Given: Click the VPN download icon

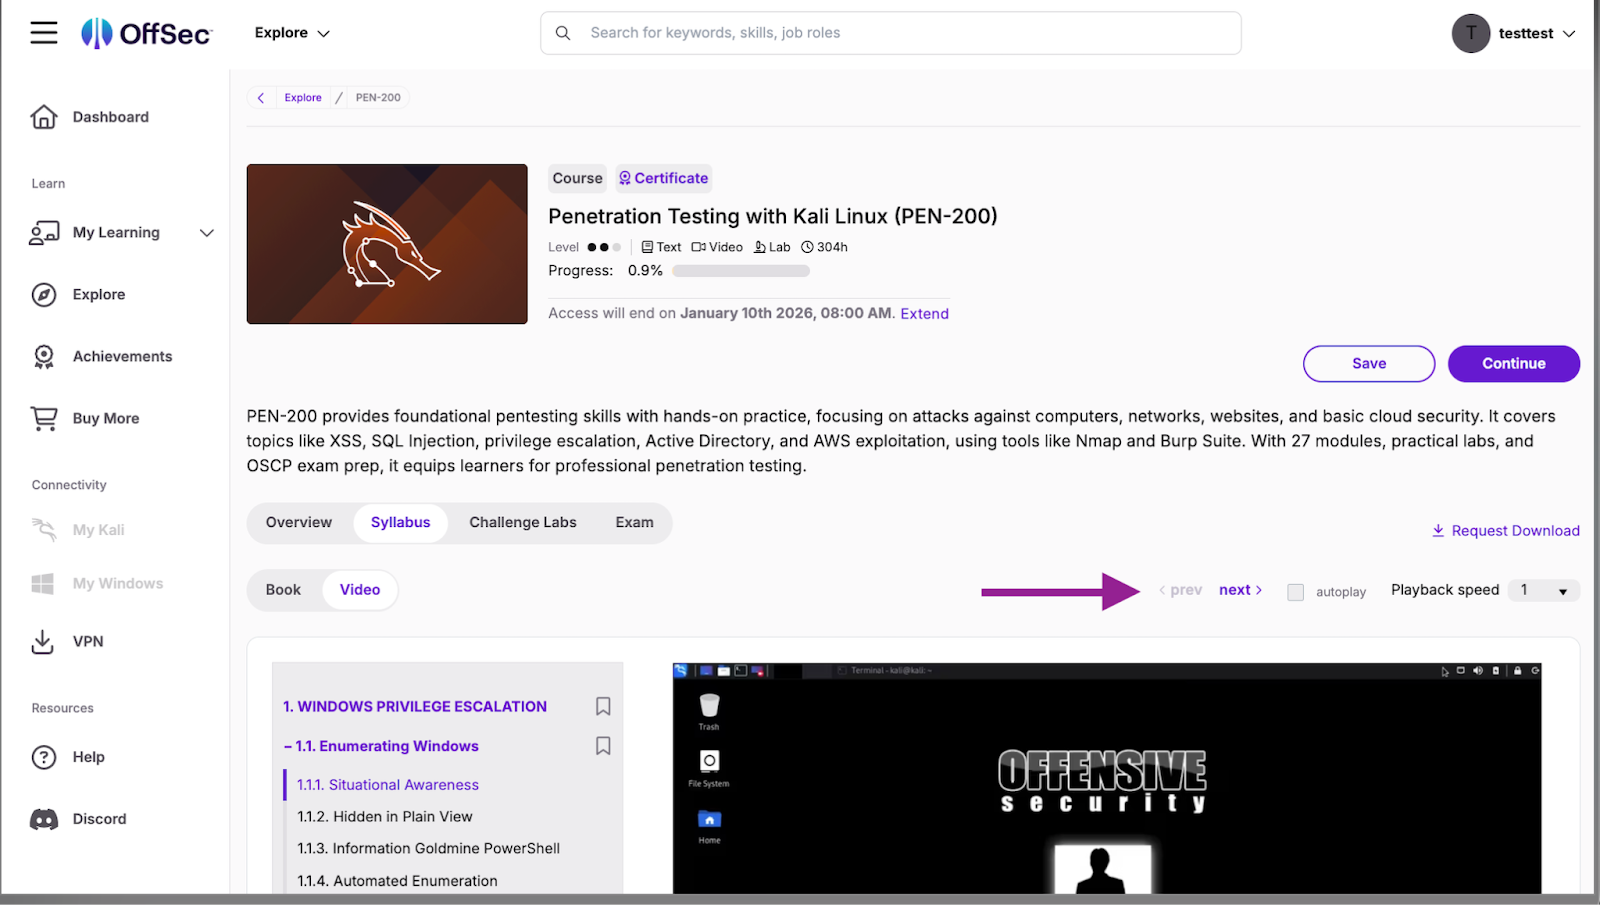Looking at the screenshot, I should (x=43, y=642).
